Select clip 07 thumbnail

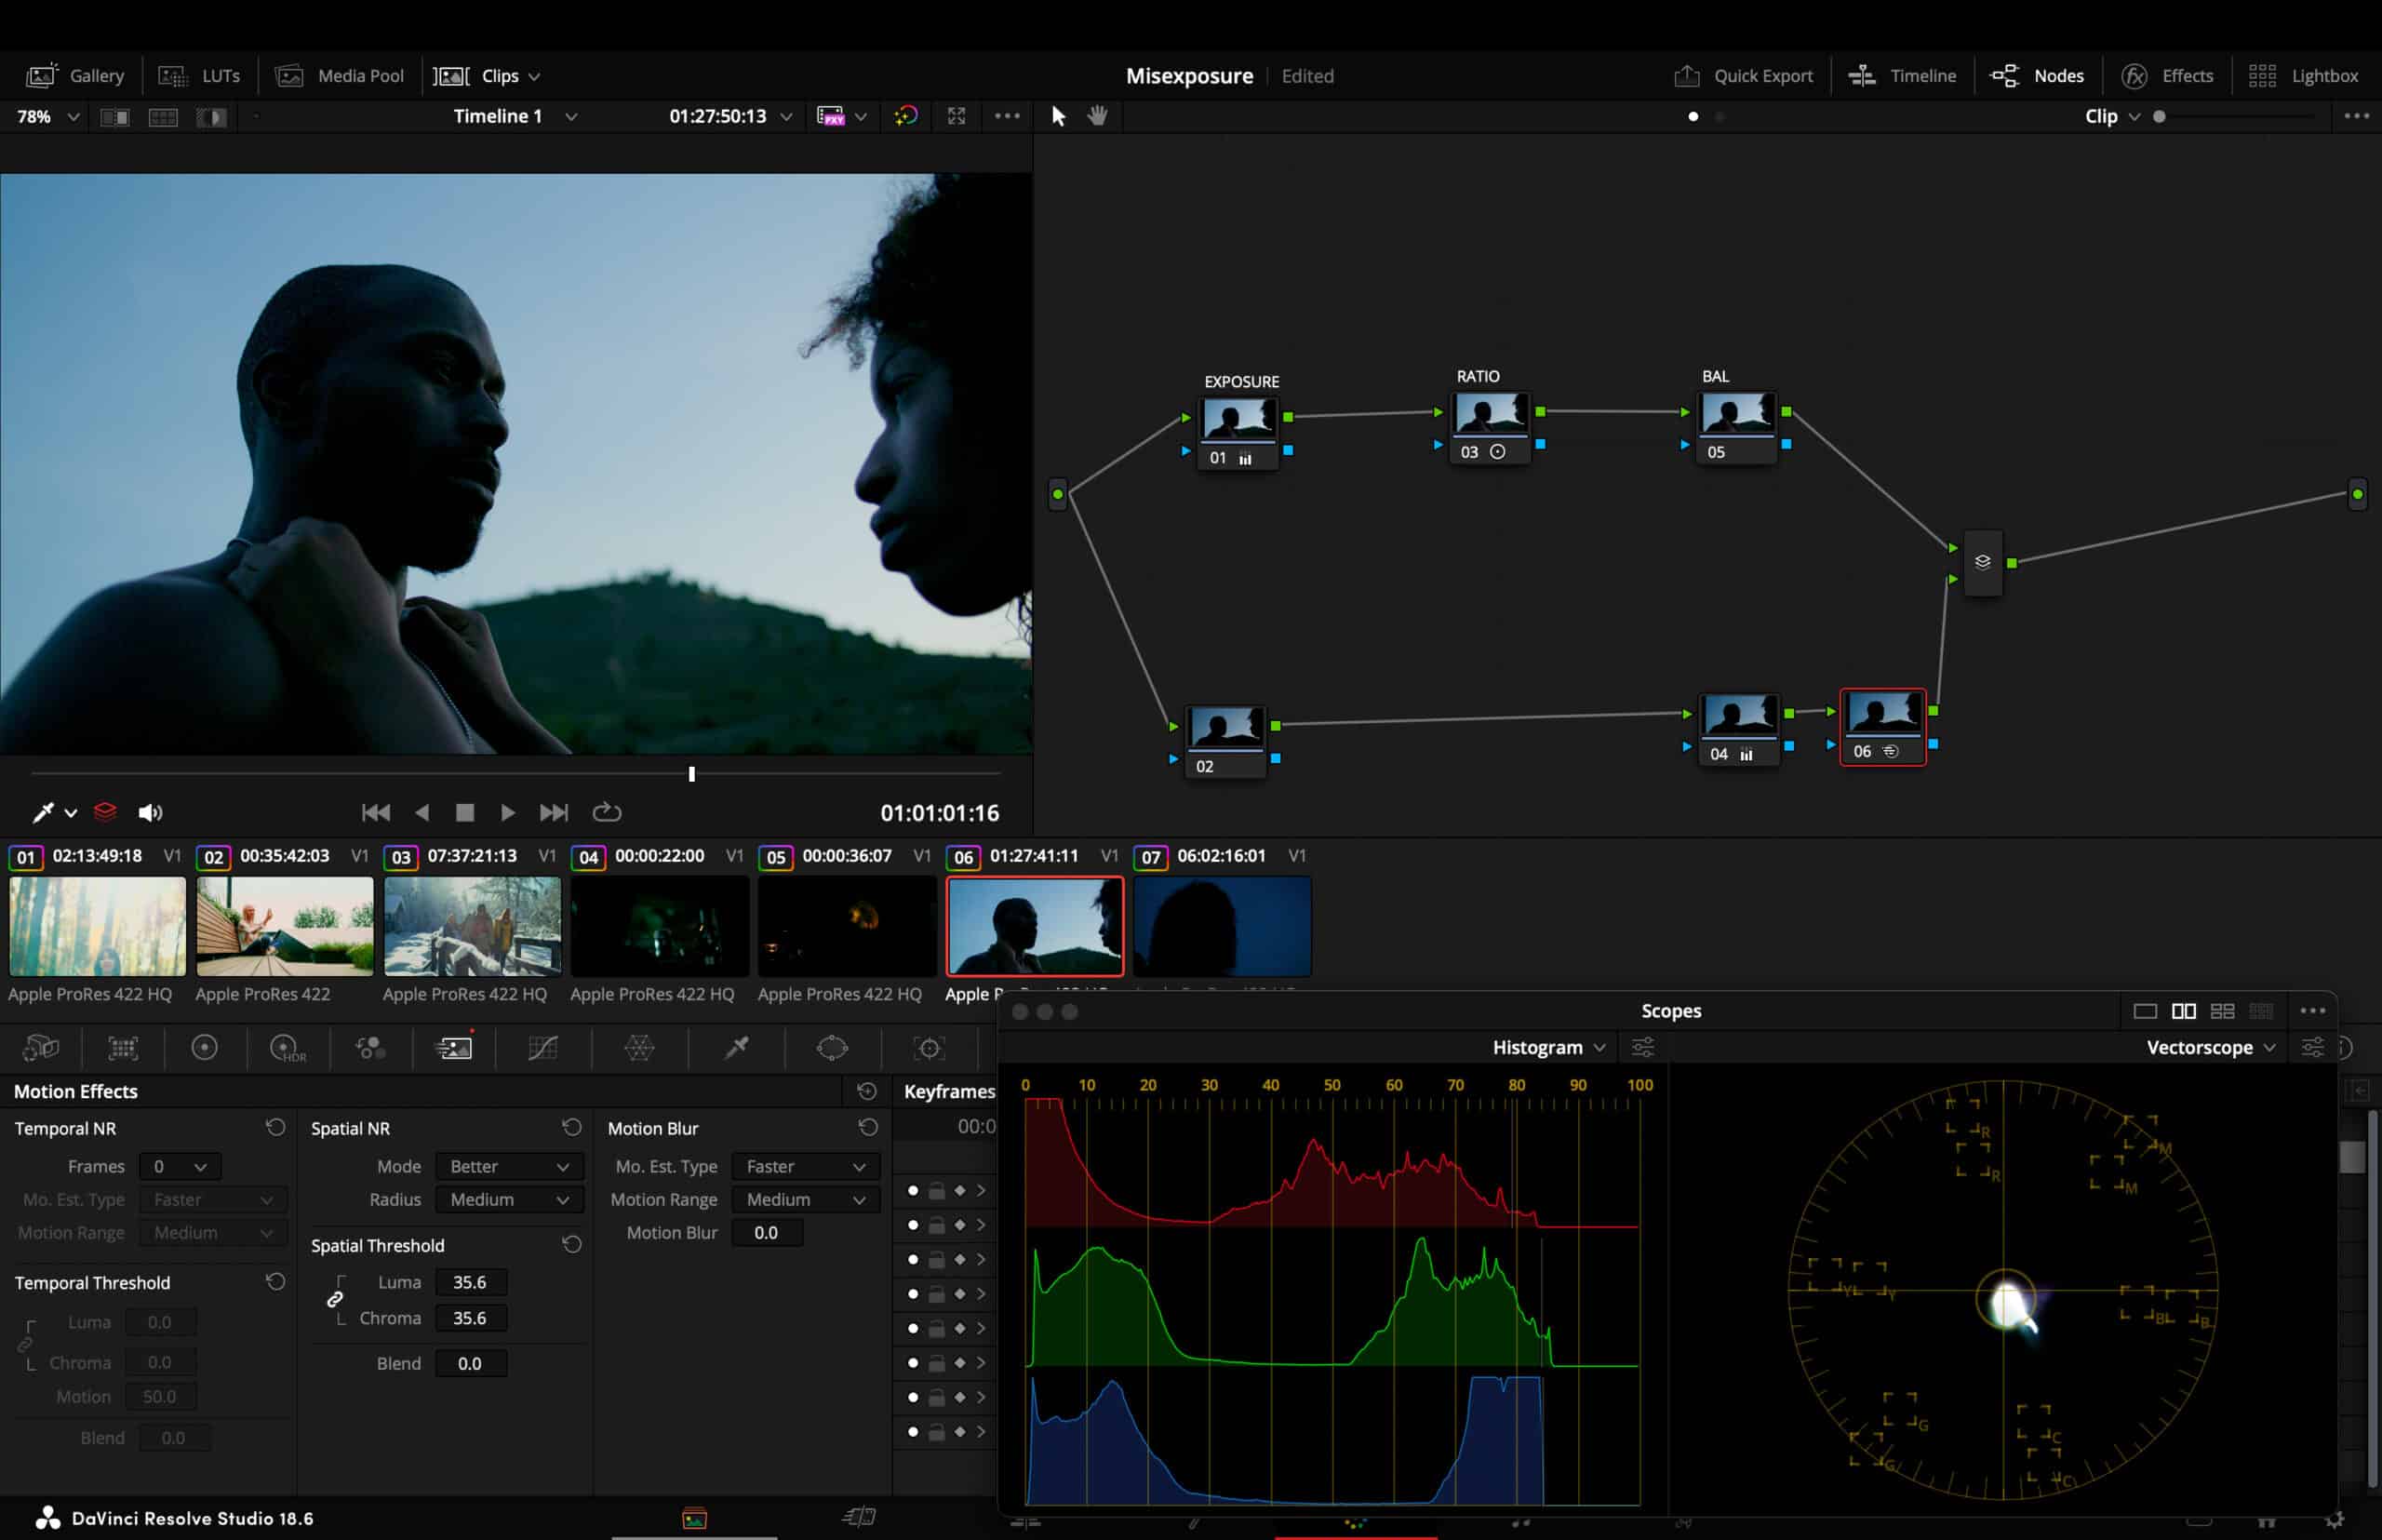click(1222, 926)
